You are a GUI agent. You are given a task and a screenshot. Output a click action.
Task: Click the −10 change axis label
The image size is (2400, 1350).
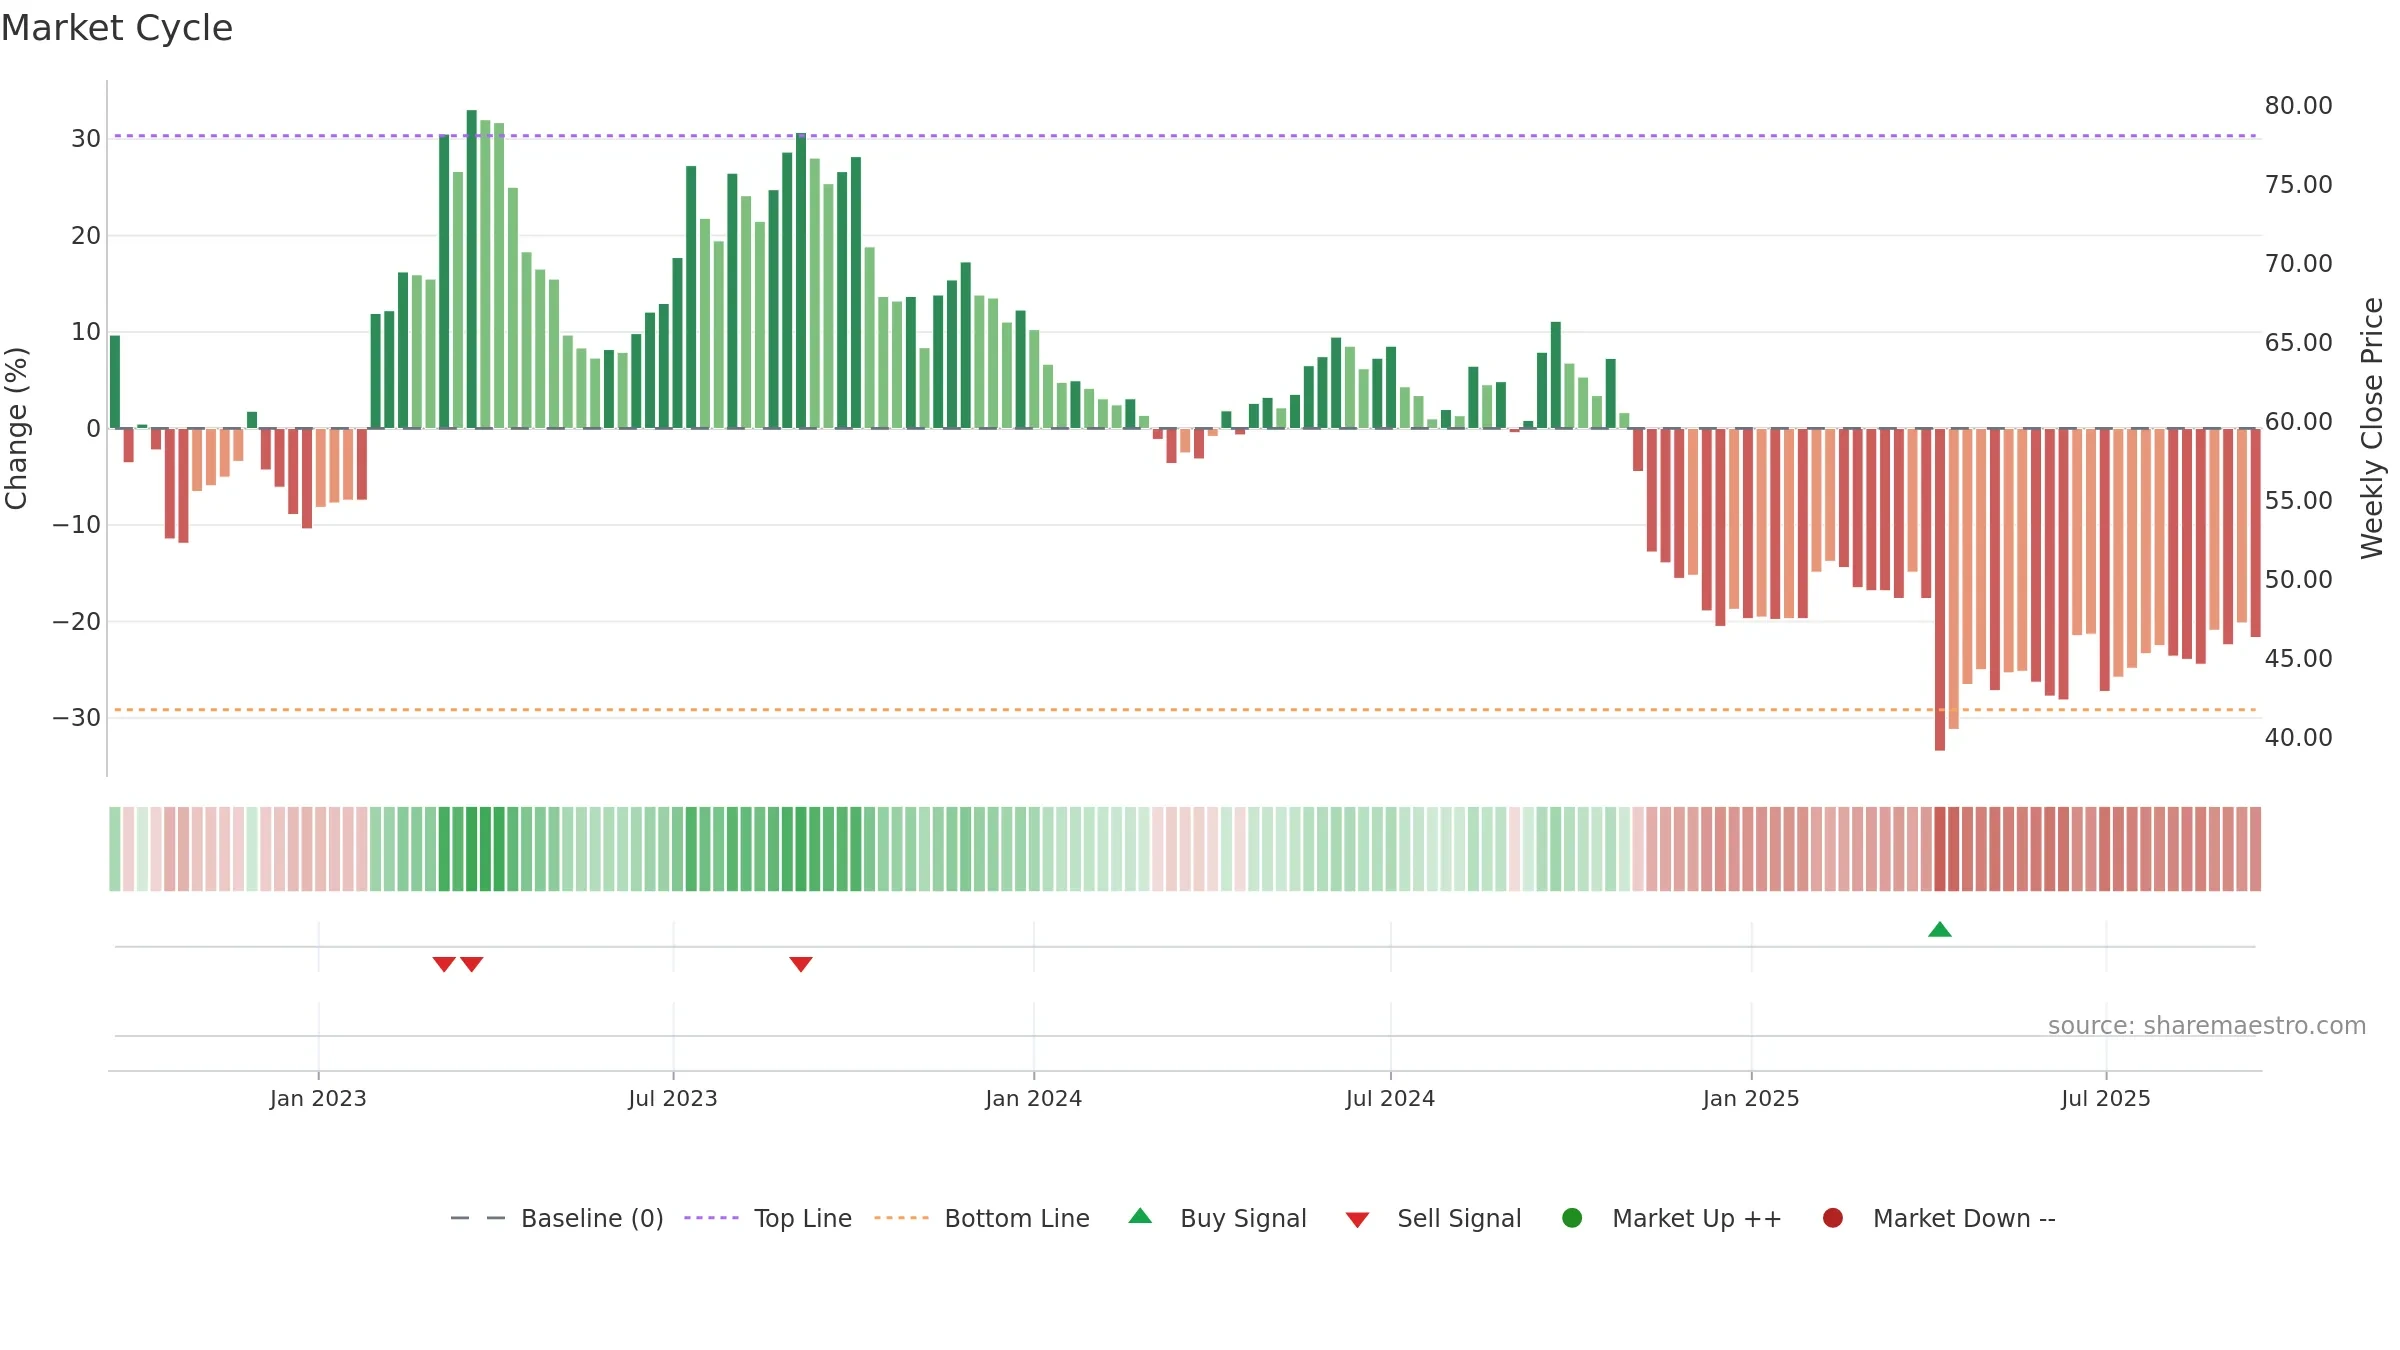click(x=77, y=524)
